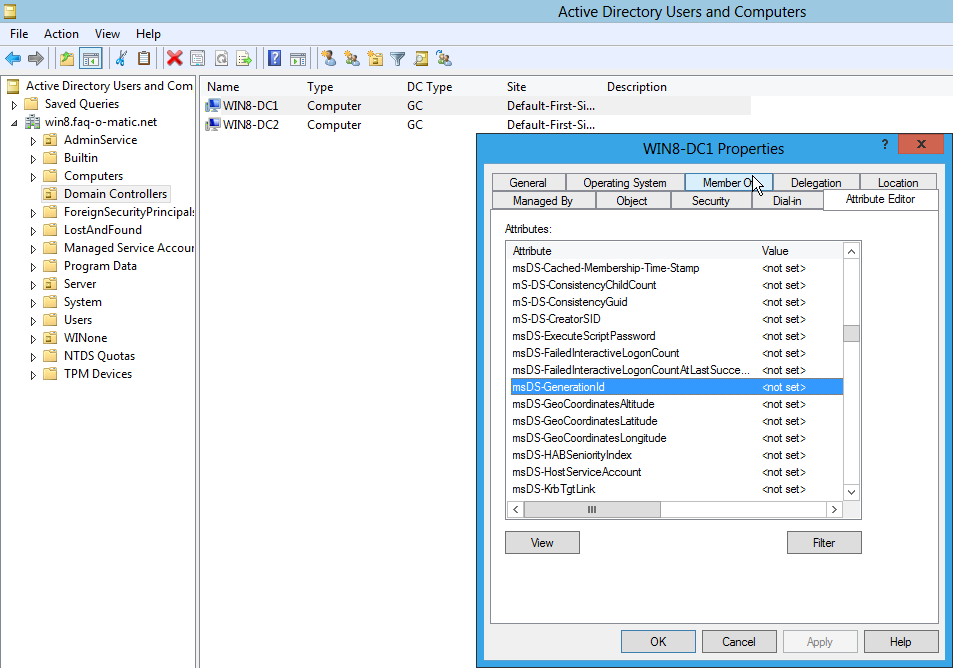
Task: Click the Up one level folder icon
Action: coord(67,59)
